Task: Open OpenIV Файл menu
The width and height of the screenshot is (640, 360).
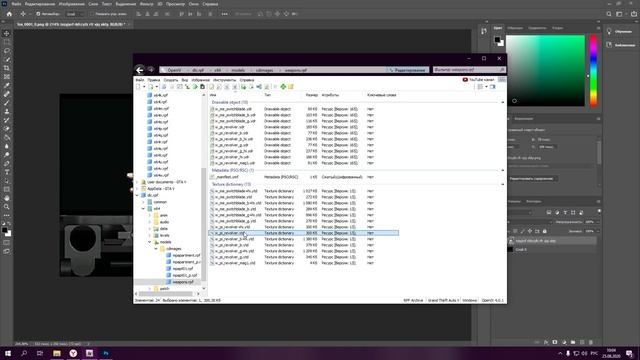Action: (140, 80)
